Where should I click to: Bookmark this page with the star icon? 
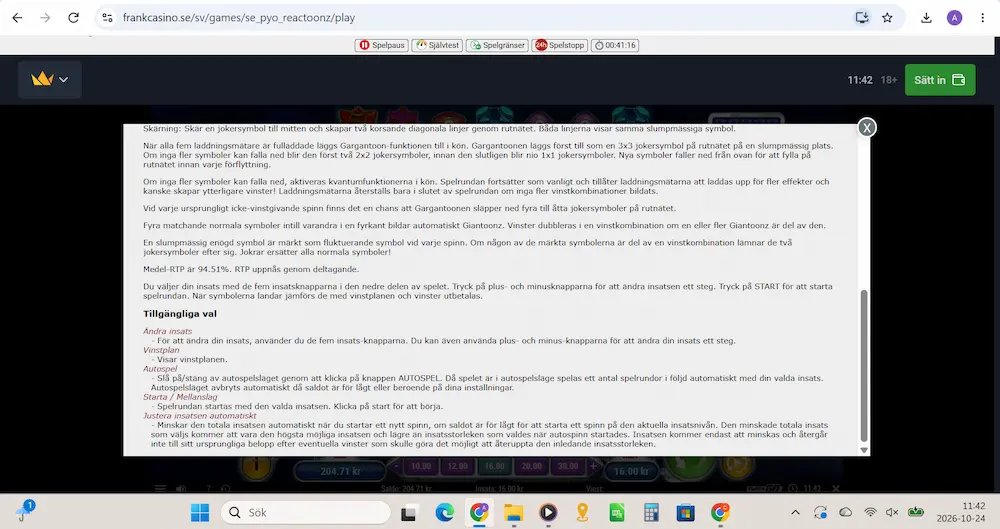coord(887,18)
